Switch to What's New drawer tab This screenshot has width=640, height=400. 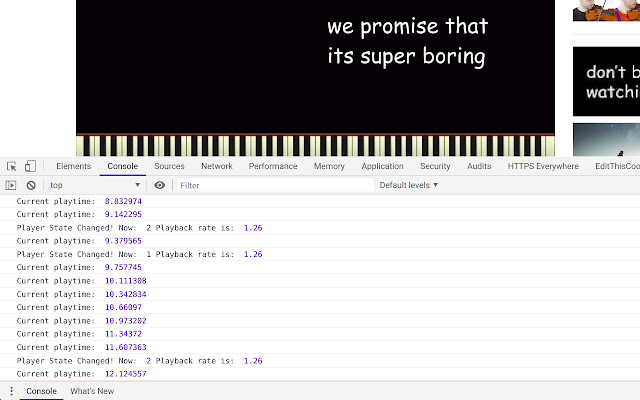[x=92, y=391]
